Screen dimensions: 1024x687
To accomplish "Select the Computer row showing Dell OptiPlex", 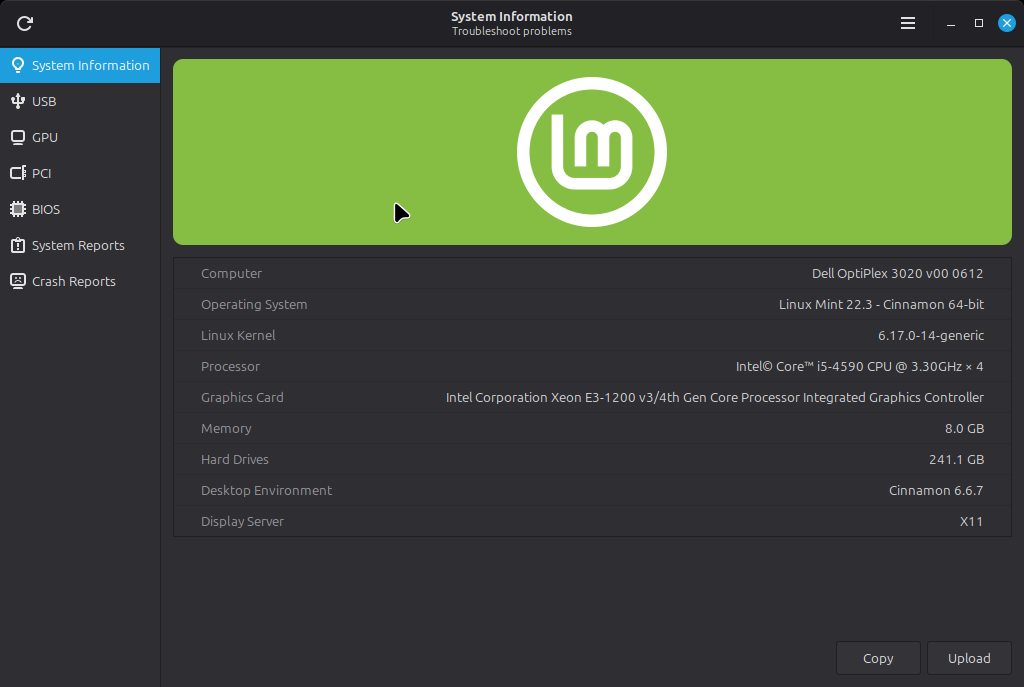I will (x=592, y=273).
